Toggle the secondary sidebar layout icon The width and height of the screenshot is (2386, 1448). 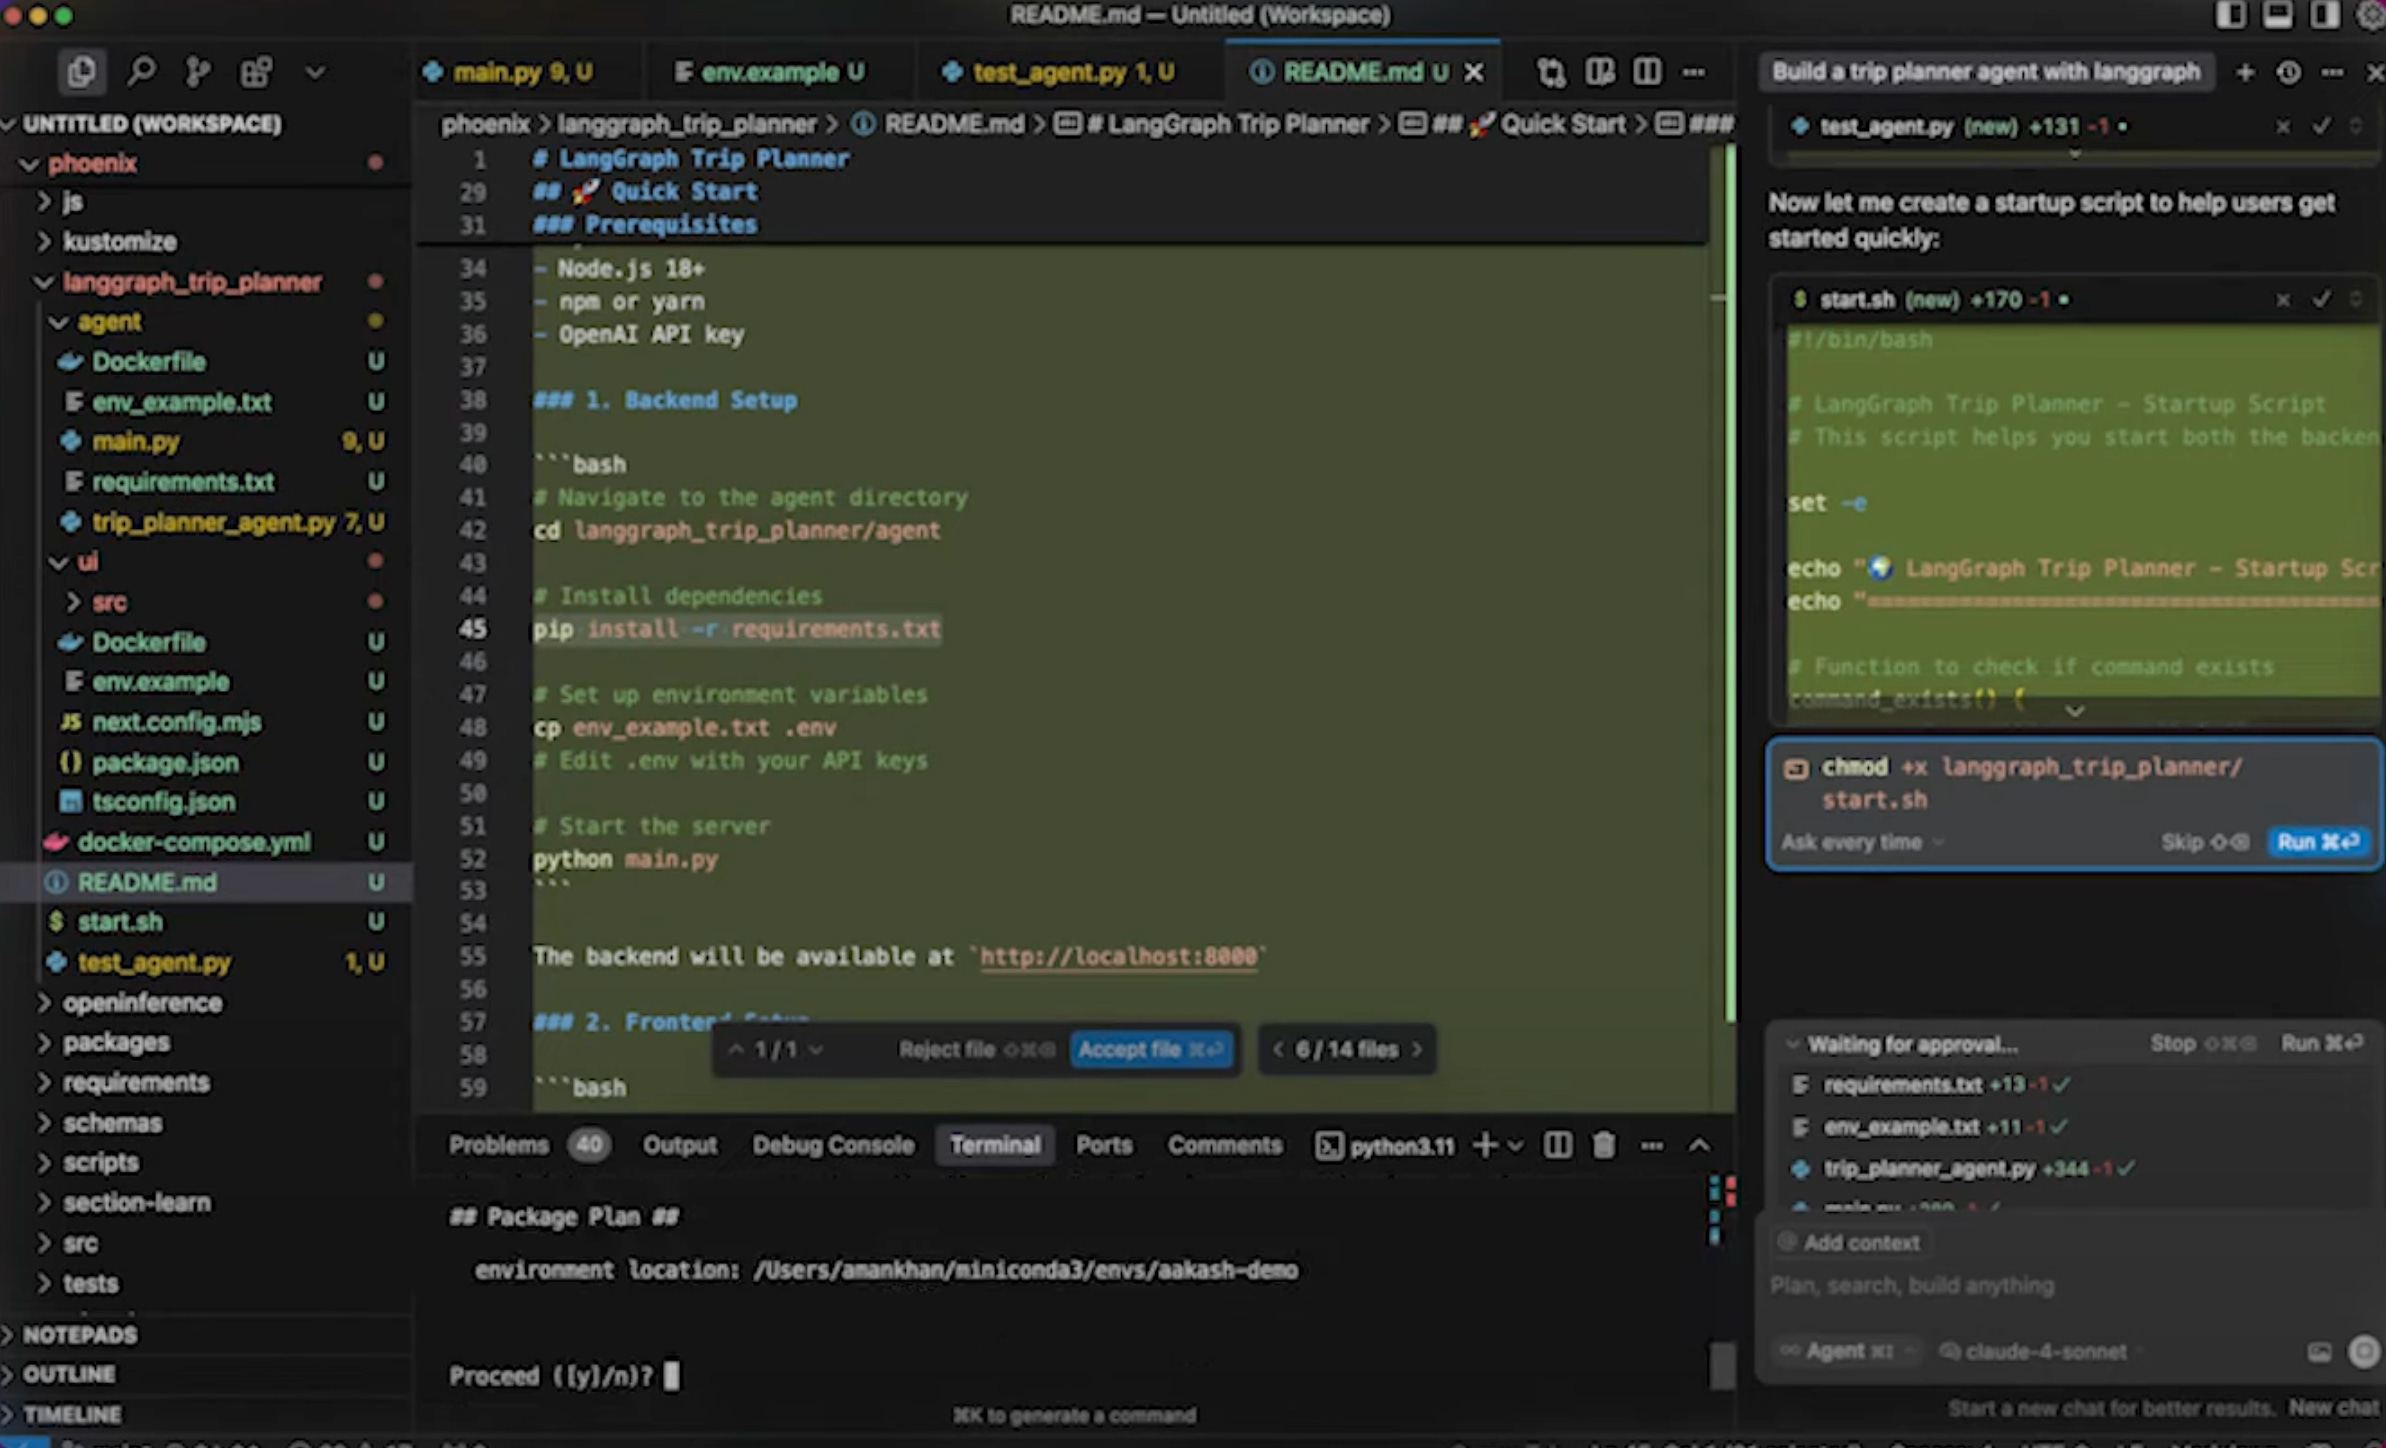2325,15
